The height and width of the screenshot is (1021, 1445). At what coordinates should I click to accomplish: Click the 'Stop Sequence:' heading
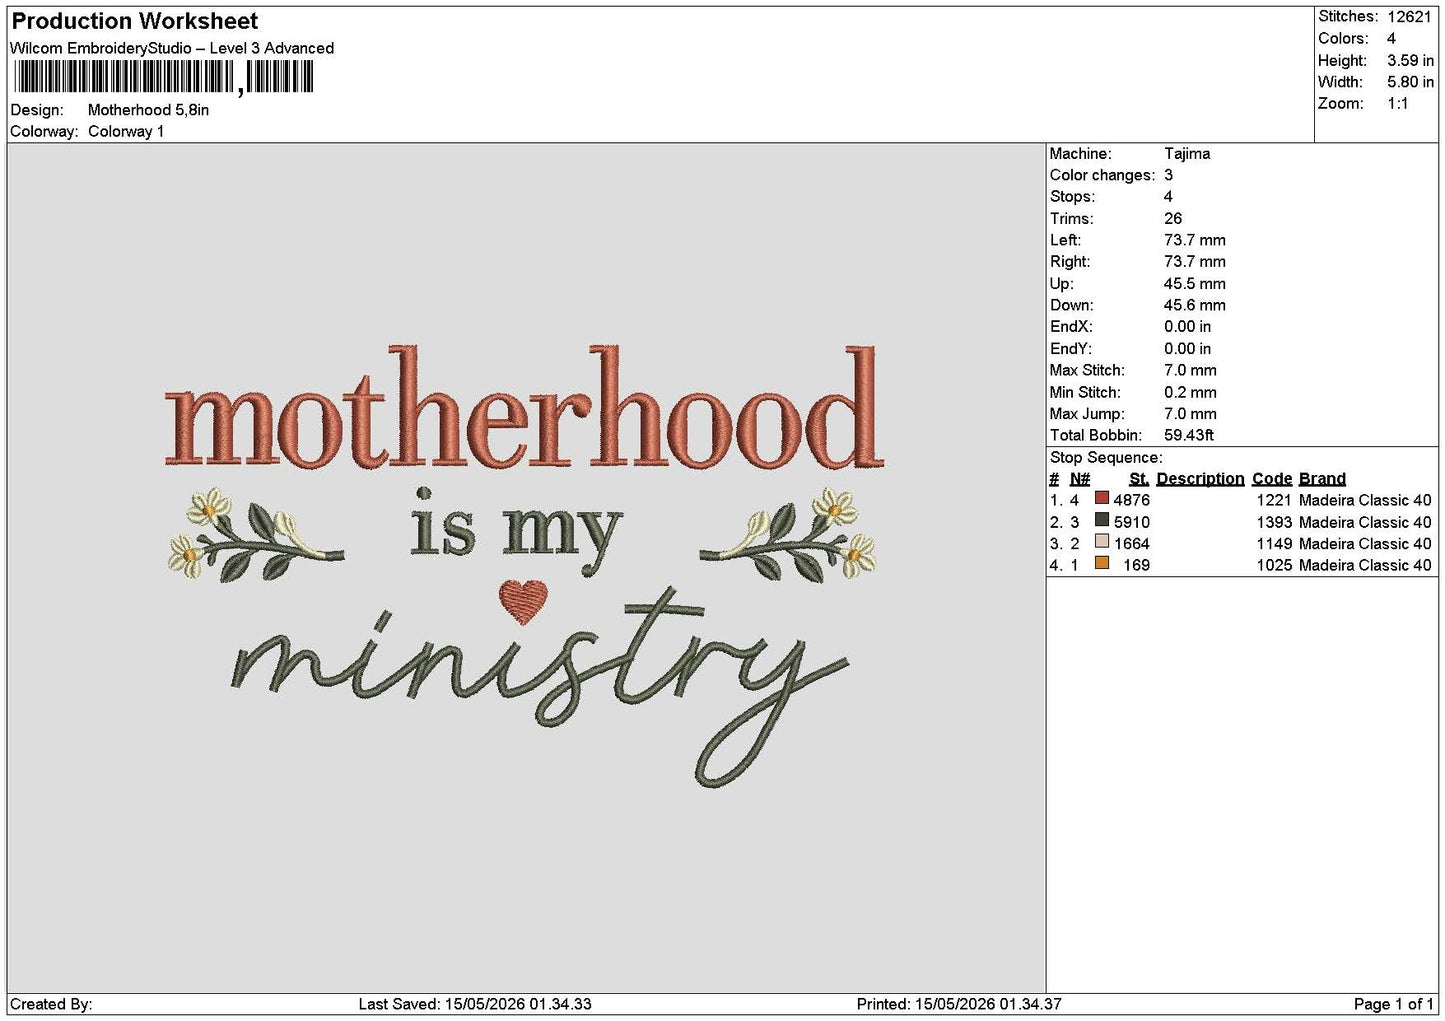[1106, 458]
